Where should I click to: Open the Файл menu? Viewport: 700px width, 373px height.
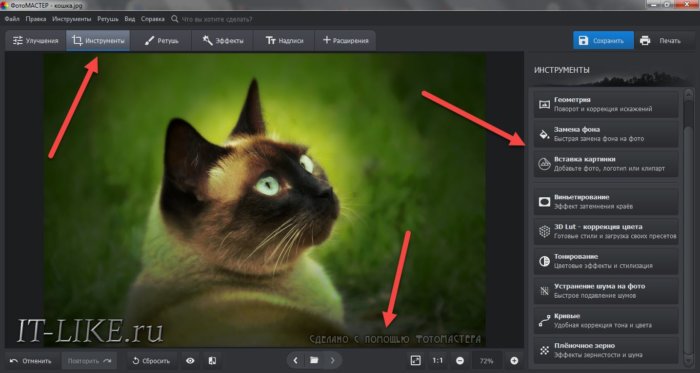click(12, 19)
